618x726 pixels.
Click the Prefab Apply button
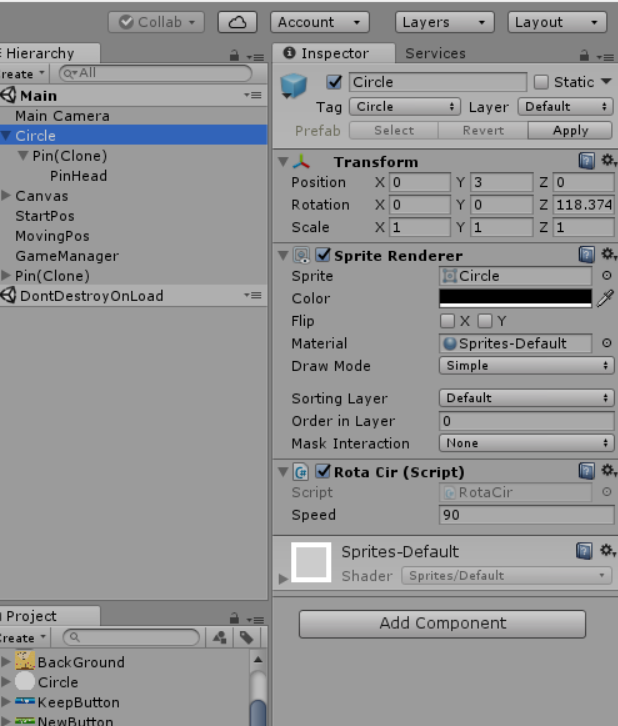click(570, 130)
